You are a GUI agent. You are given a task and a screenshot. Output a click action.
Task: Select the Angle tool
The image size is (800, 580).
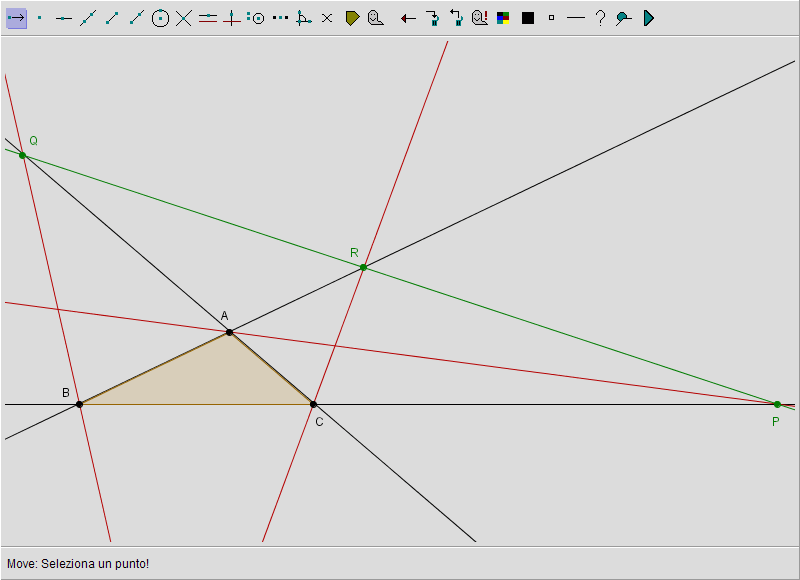point(304,18)
